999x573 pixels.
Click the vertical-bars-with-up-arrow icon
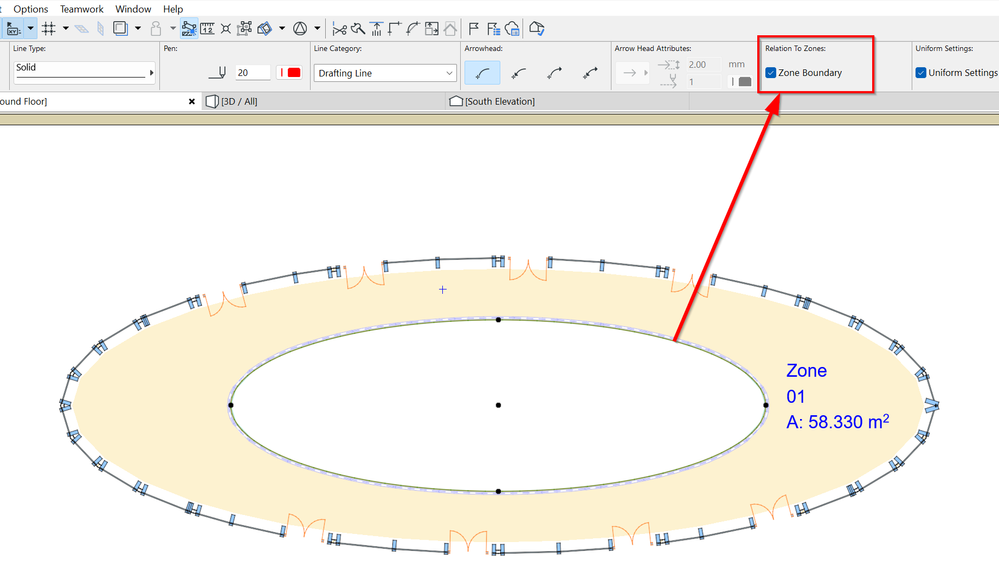coord(377,29)
